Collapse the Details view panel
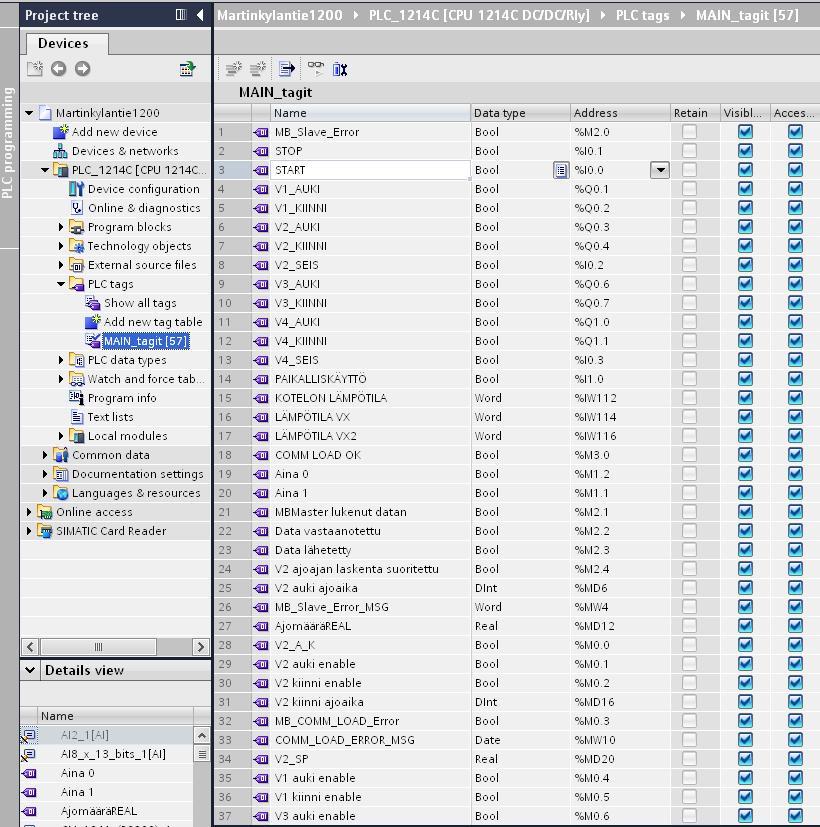The width and height of the screenshot is (820, 827). tap(30, 670)
